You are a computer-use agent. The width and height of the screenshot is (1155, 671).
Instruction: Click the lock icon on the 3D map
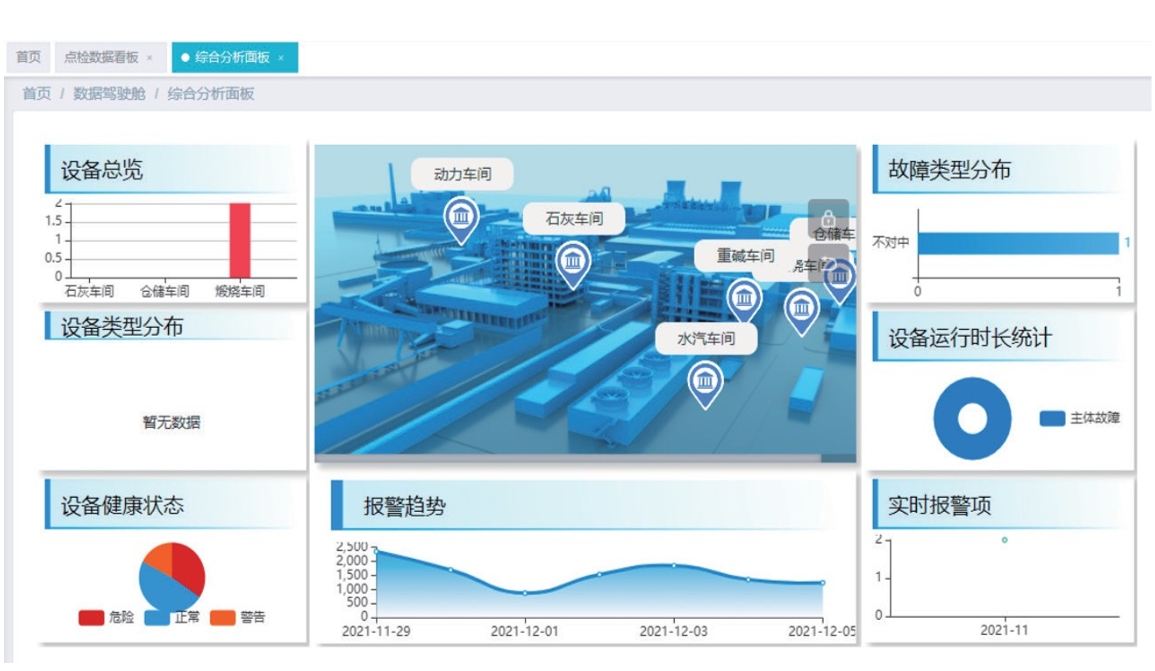(828, 217)
